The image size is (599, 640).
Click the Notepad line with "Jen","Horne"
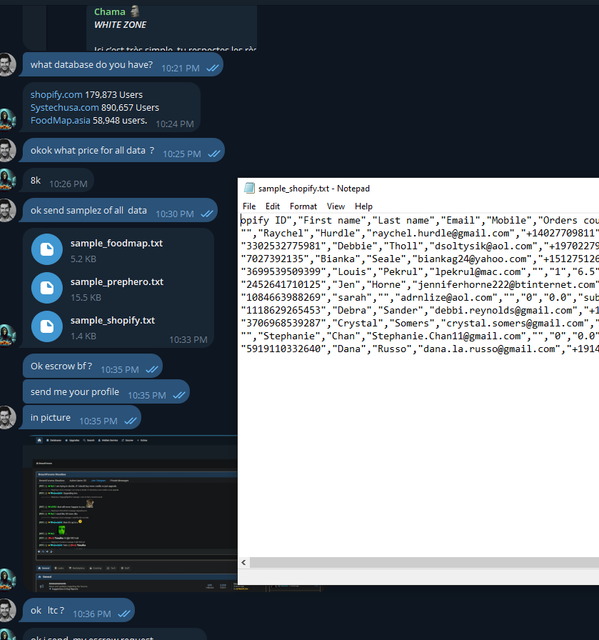(x=419, y=284)
